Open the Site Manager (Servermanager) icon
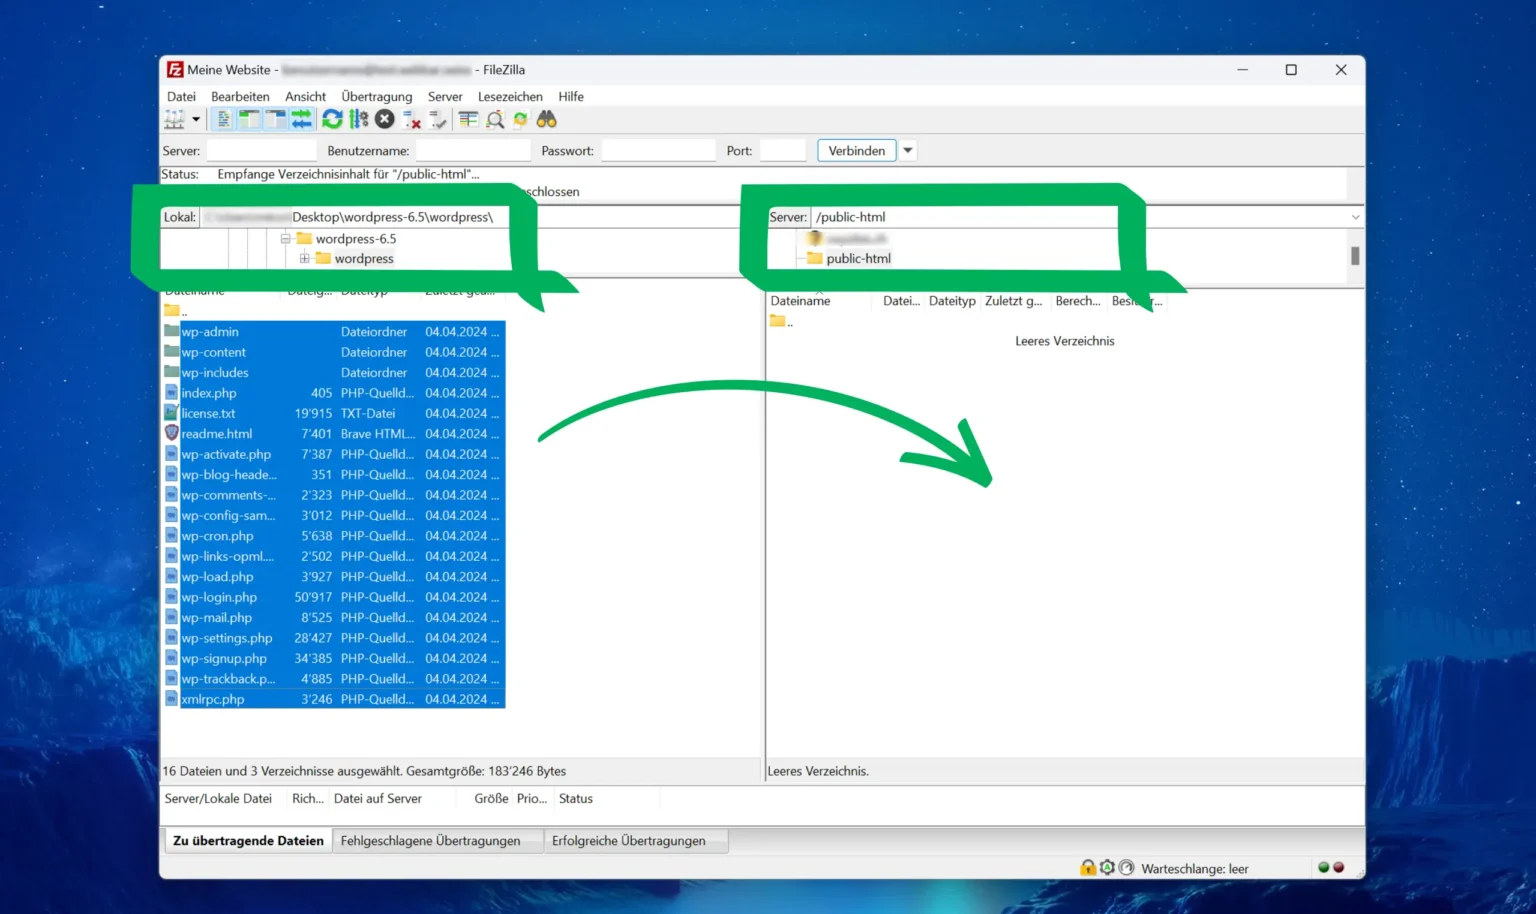Image resolution: width=1536 pixels, height=914 pixels. click(175, 120)
